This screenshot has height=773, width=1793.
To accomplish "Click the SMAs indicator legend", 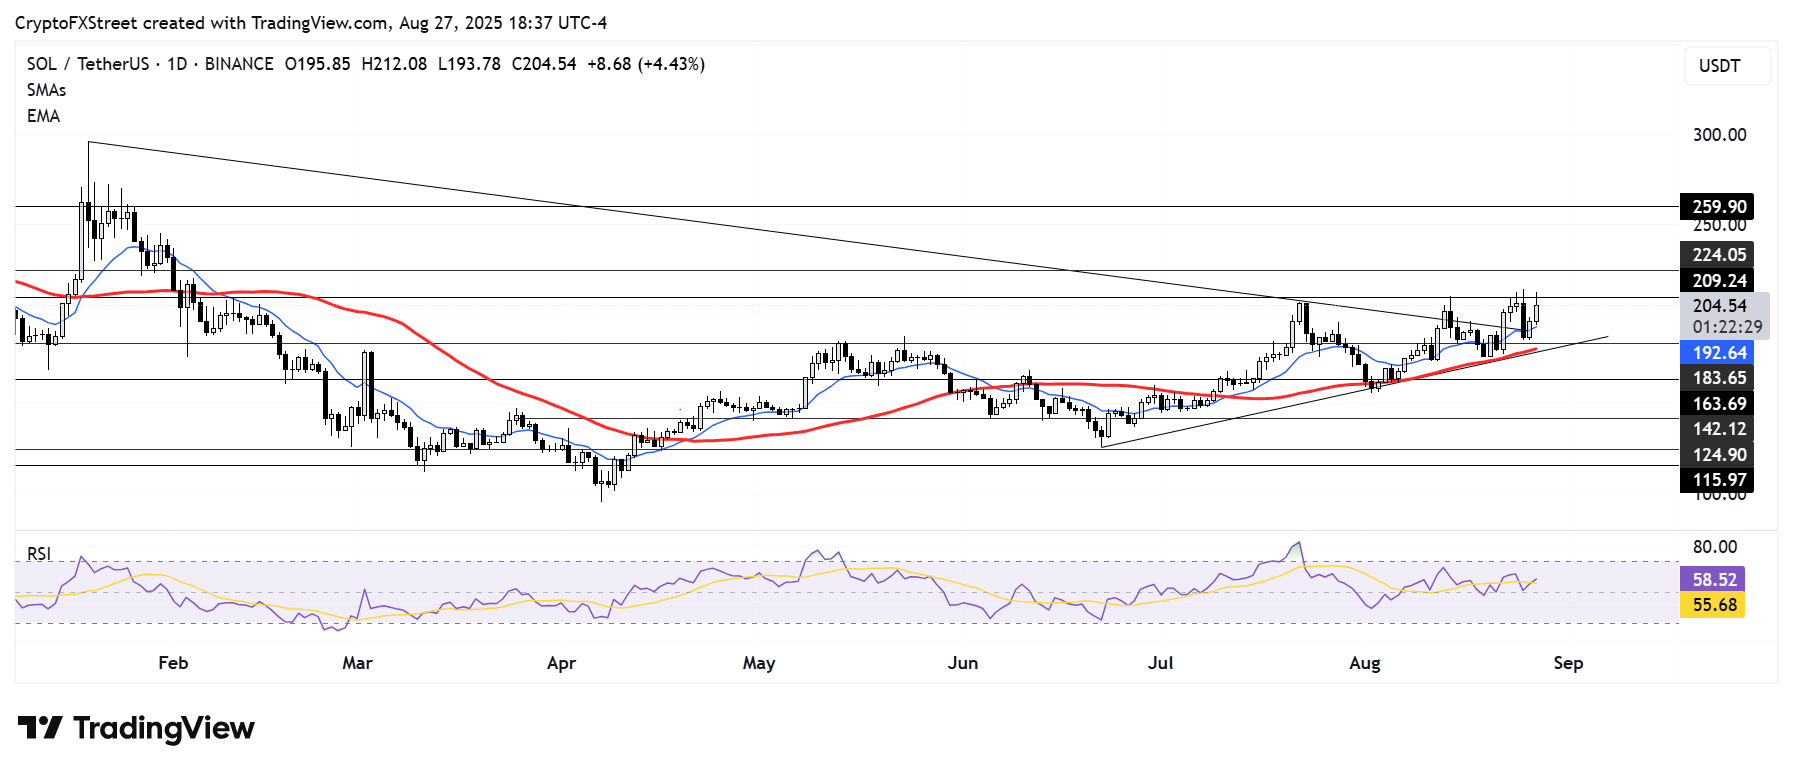I will pyautogui.click(x=46, y=90).
